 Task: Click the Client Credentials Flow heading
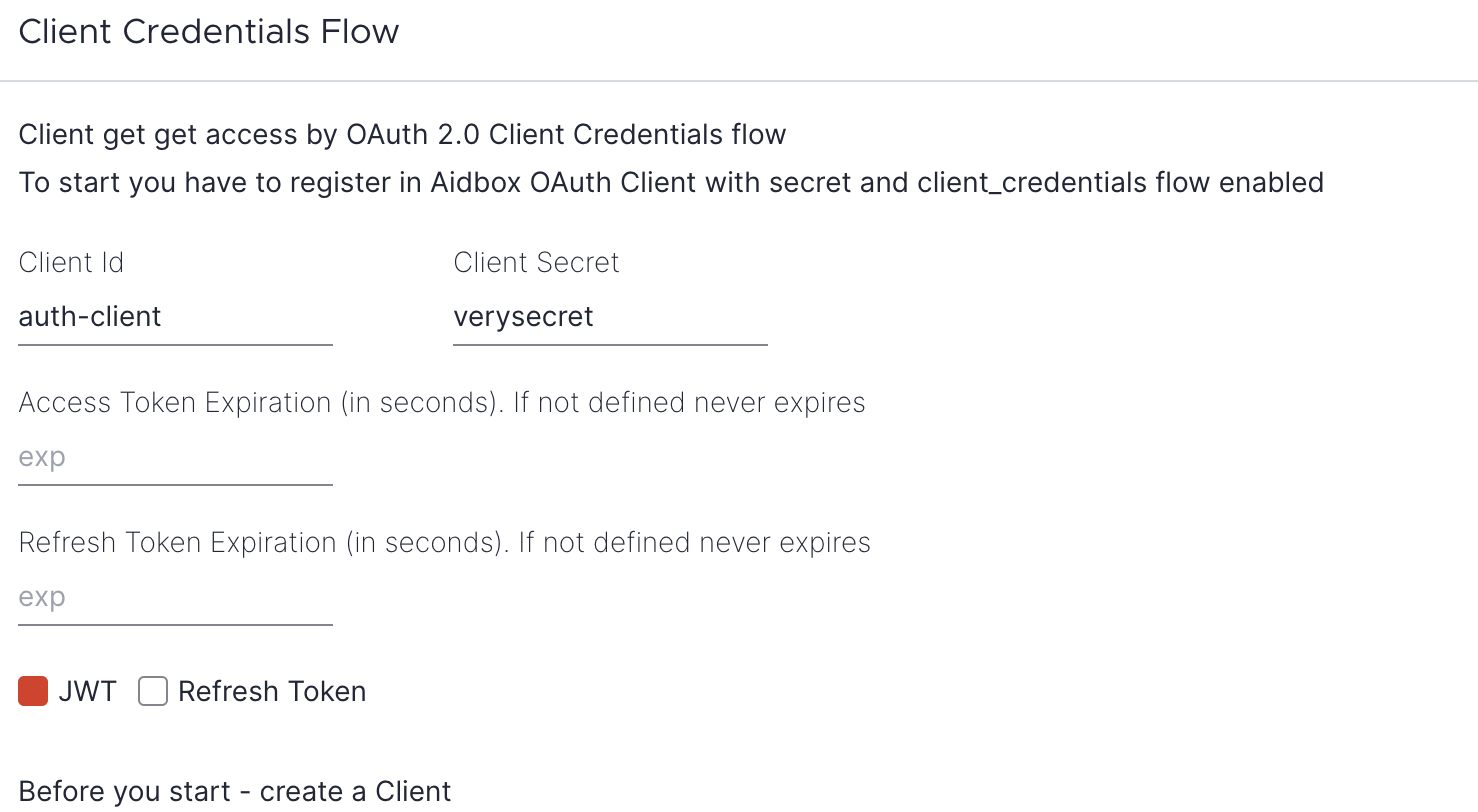(209, 31)
